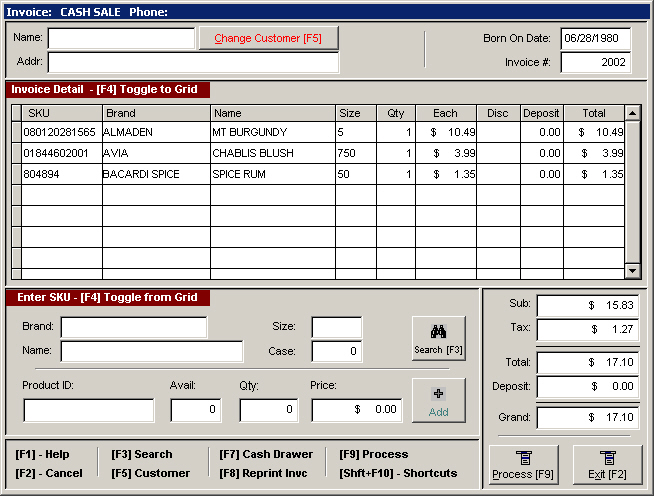Image resolution: width=654 pixels, height=496 pixels.
Task: Click the Deposit field $ 0.00
Action: pyautogui.click(x=588, y=387)
